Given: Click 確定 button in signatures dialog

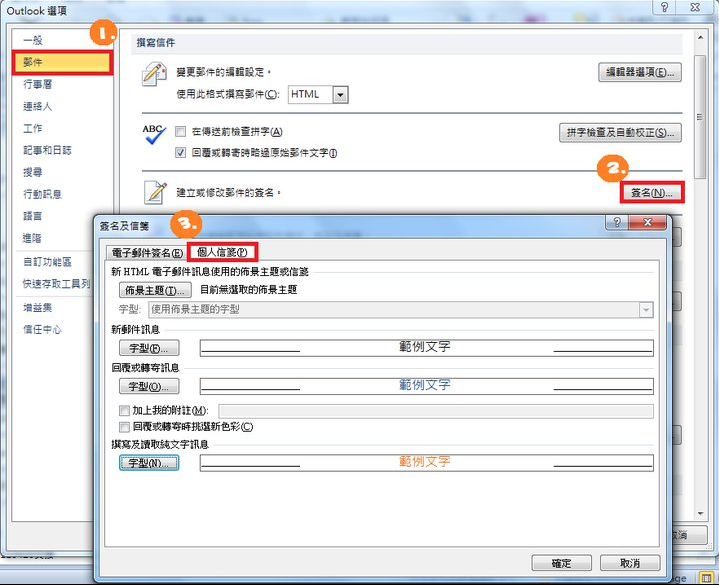Looking at the screenshot, I should point(561,563).
